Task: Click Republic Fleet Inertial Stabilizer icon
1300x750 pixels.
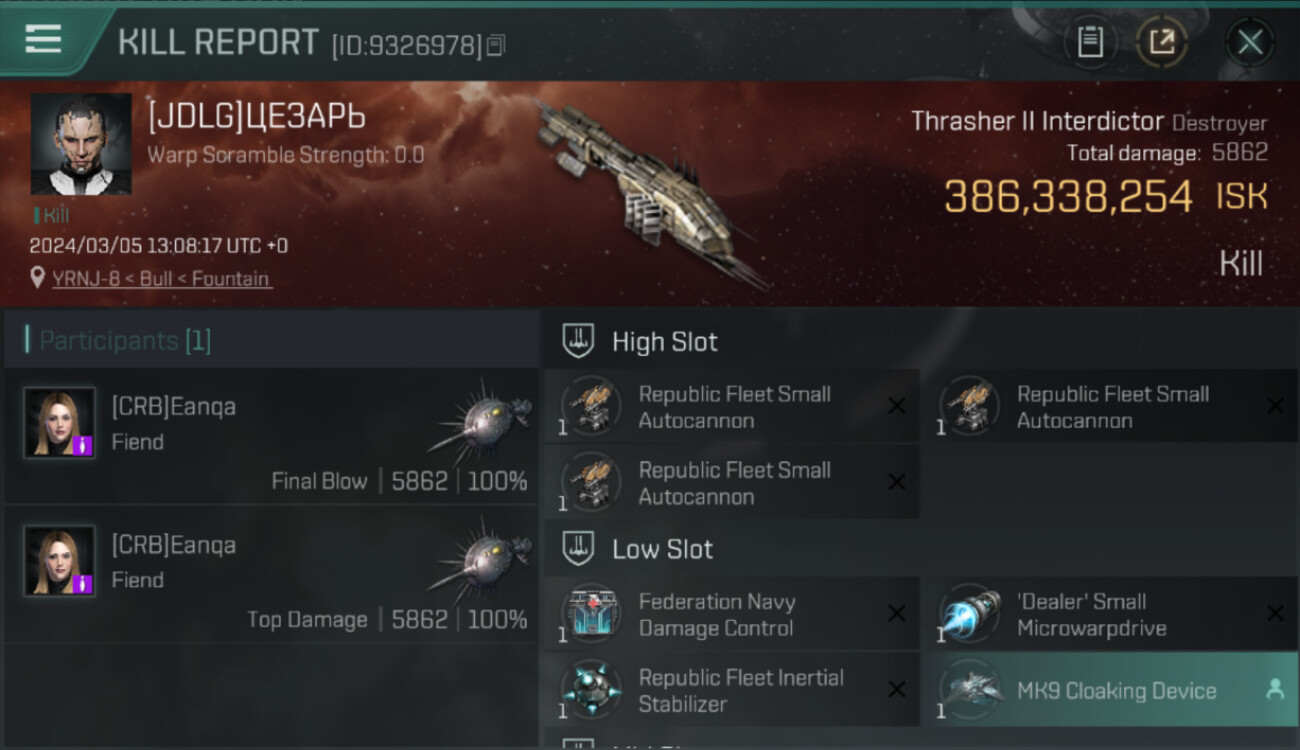Action: (x=591, y=690)
